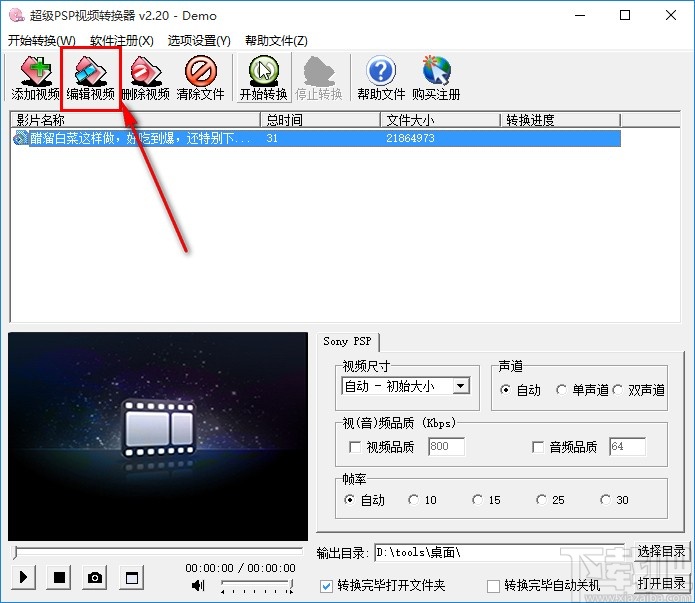Select 单声道 mono channel option
The width and height of the screenshot is (695, 603).
point(562,390)
